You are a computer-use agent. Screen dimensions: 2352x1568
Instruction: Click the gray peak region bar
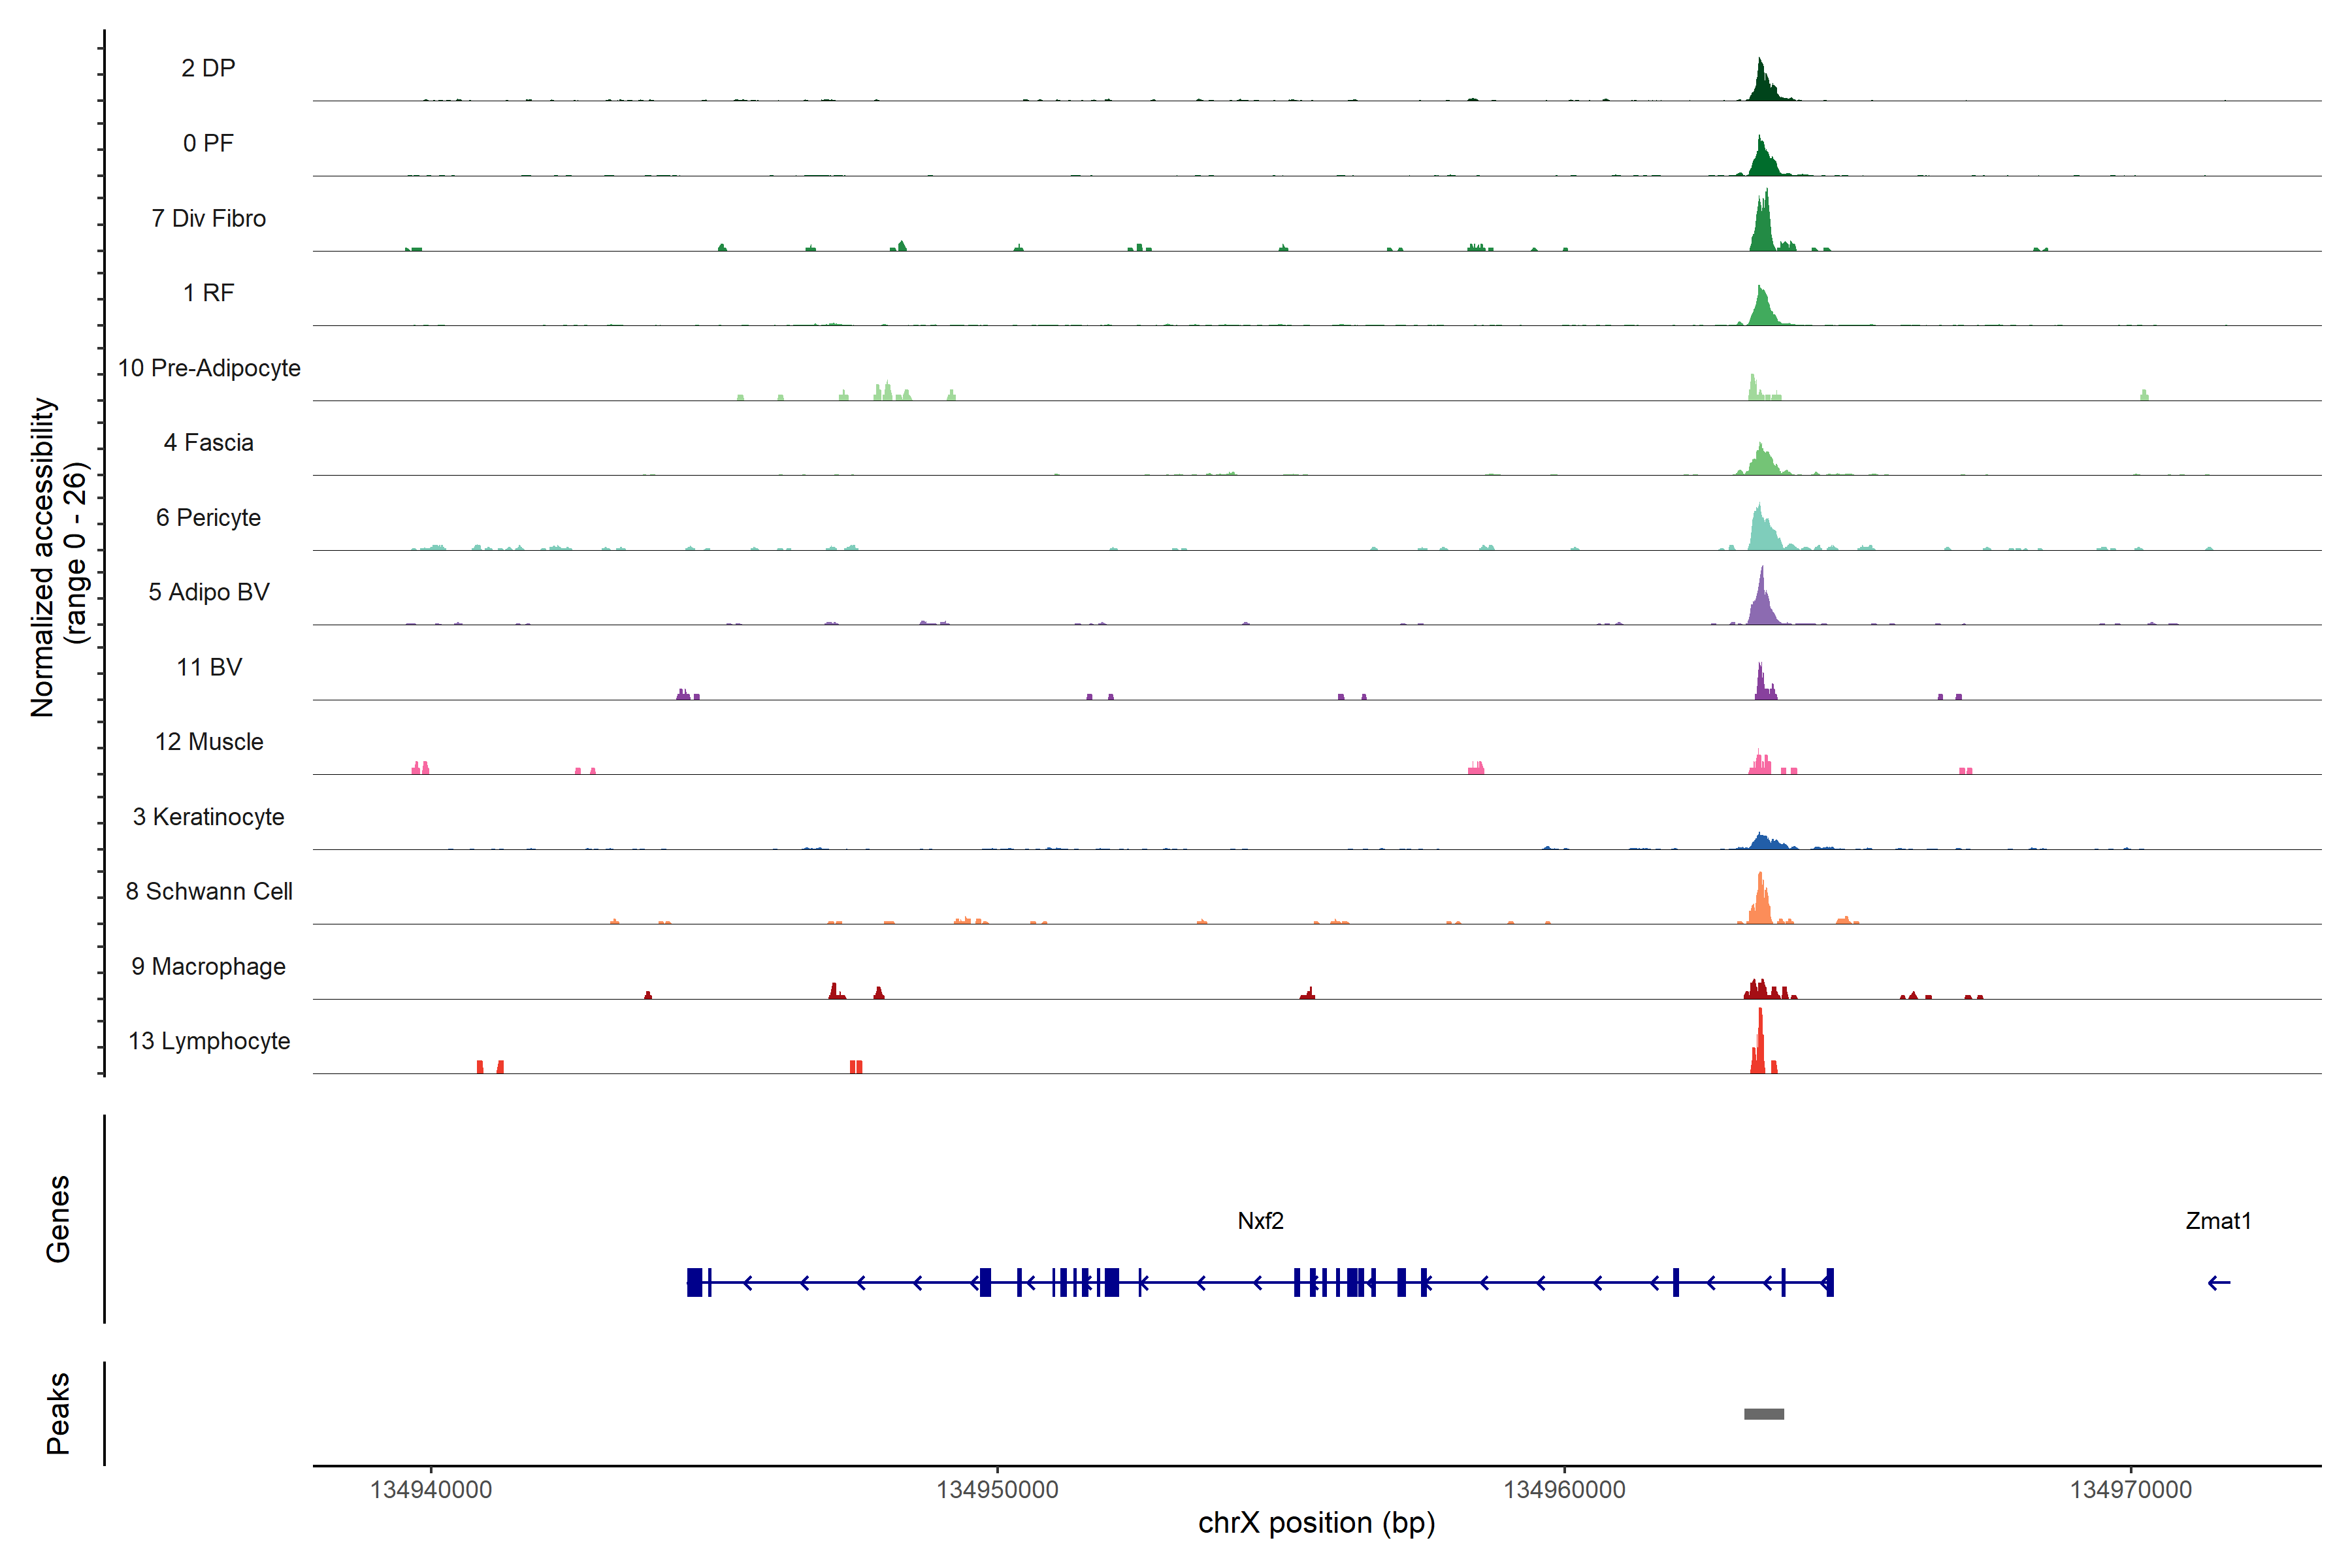pyautogui.click(x=1763, y=1414)
